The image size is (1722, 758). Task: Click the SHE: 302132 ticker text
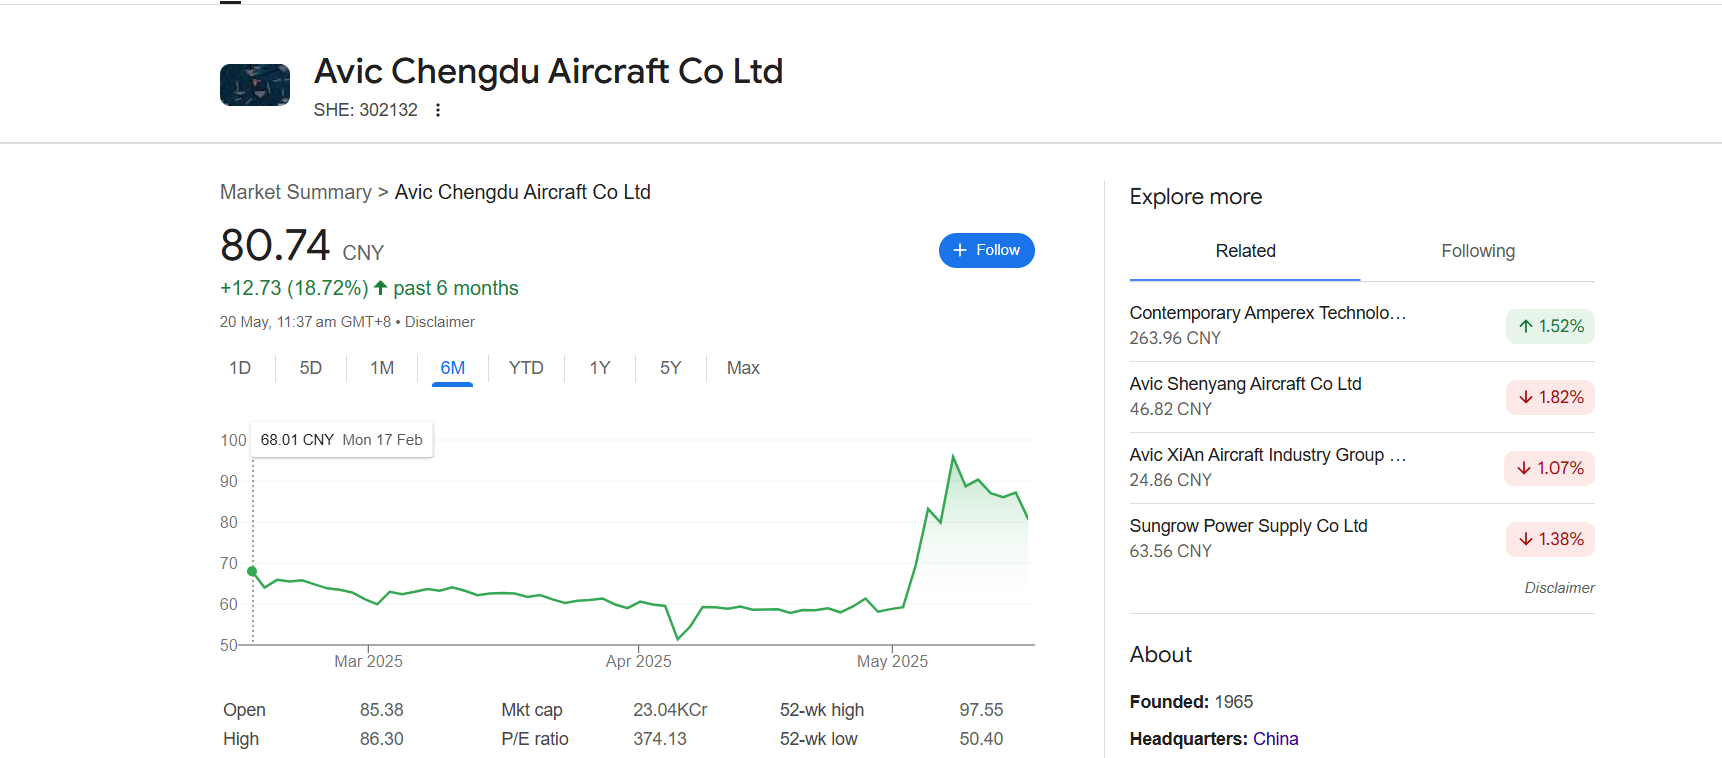tap(366, 110)
